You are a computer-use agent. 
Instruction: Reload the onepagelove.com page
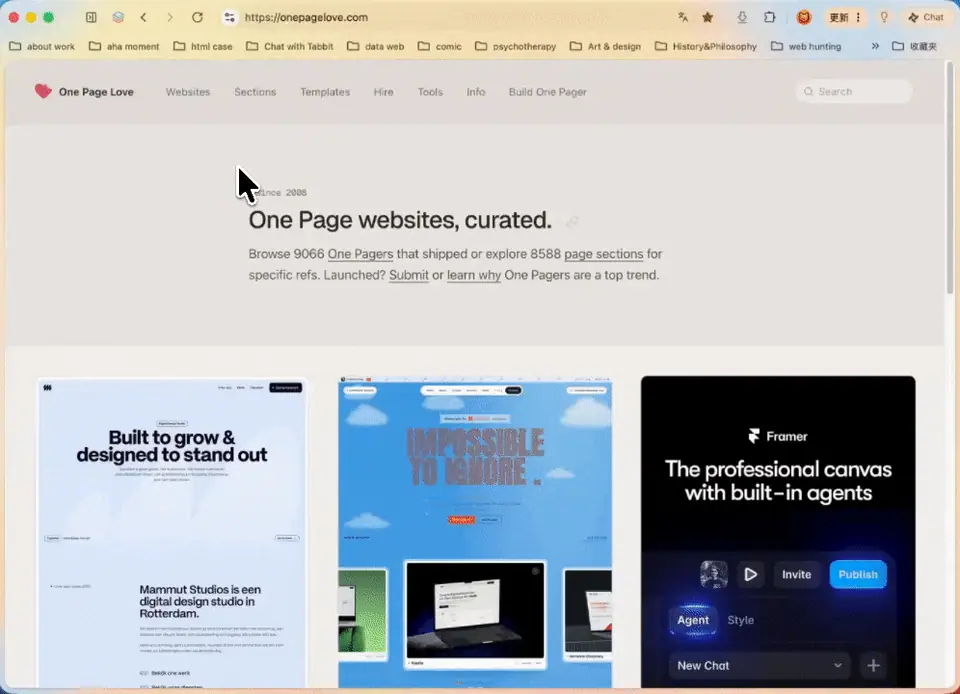(197, 17)
